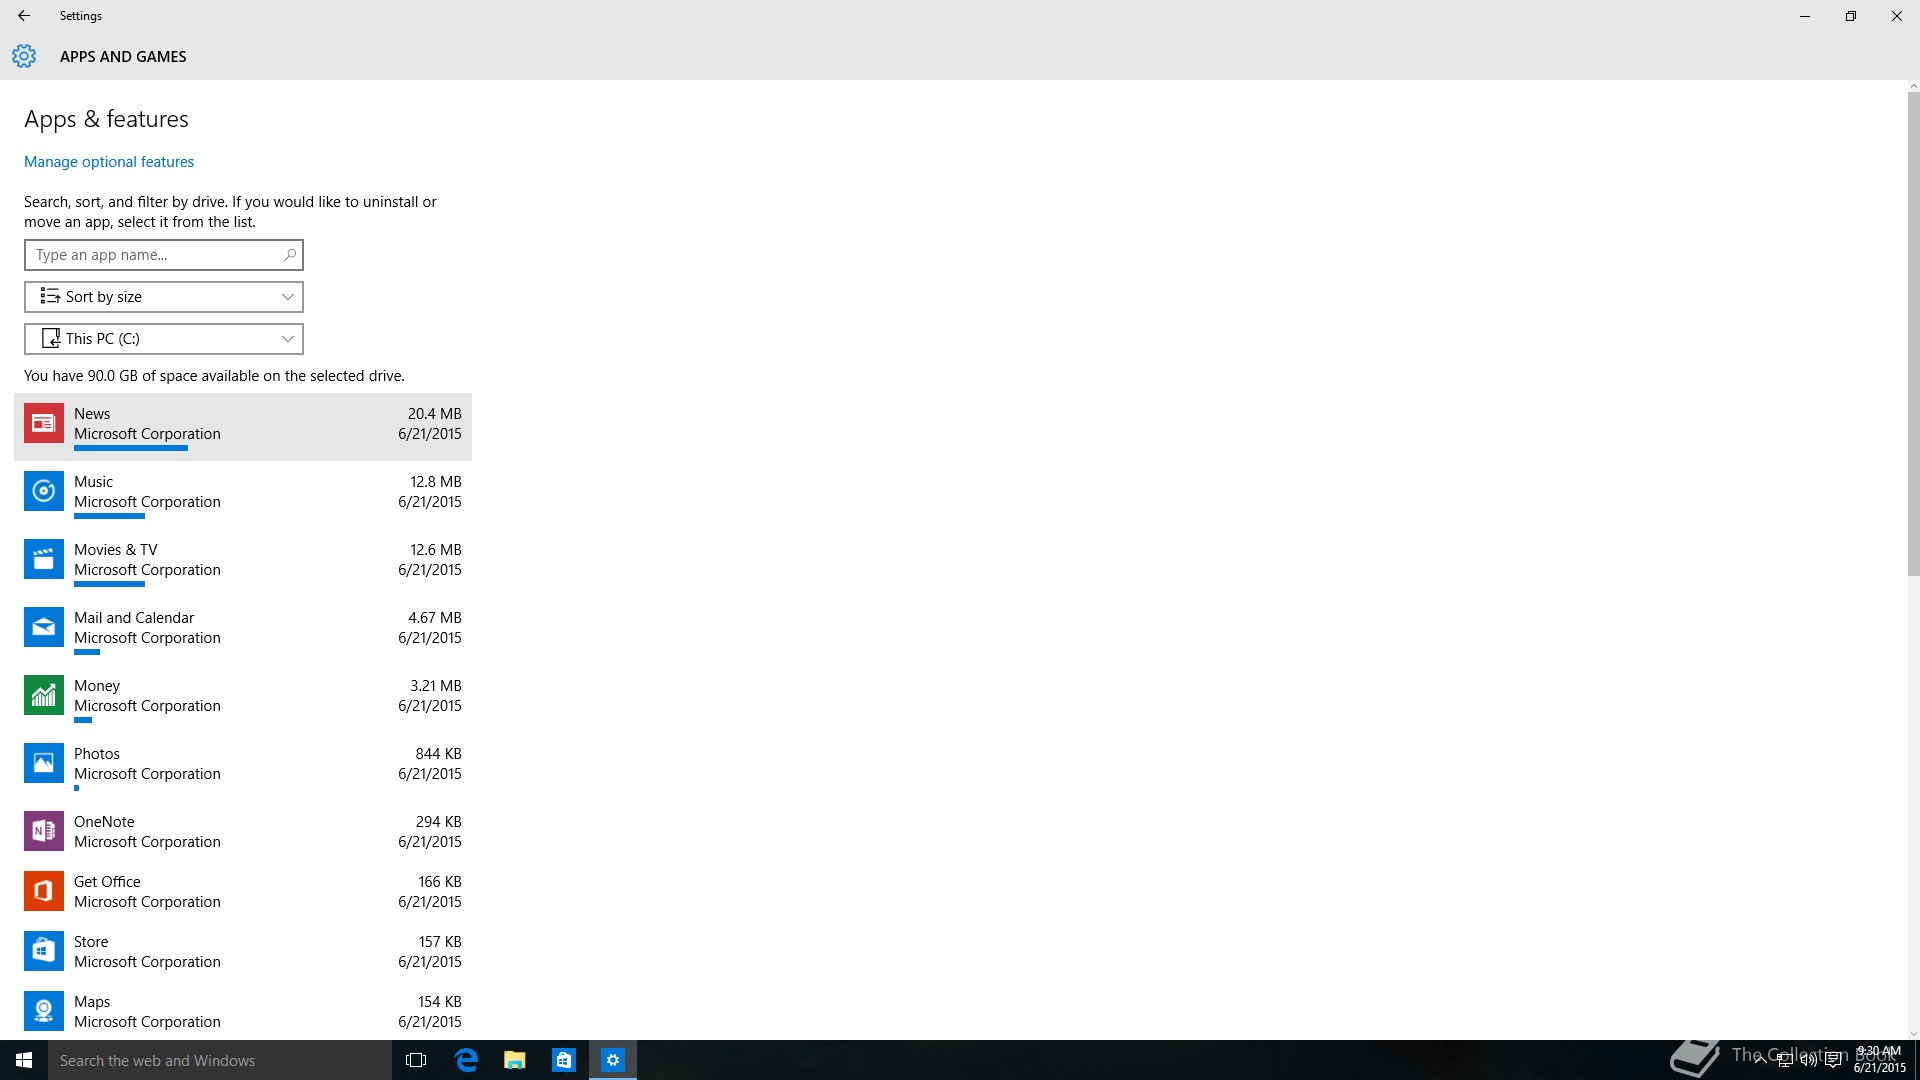Viewport: 1920px width, 1080px height.
Task: Launch Microsoft Edge from taskbar
Action: (466, 1060)
